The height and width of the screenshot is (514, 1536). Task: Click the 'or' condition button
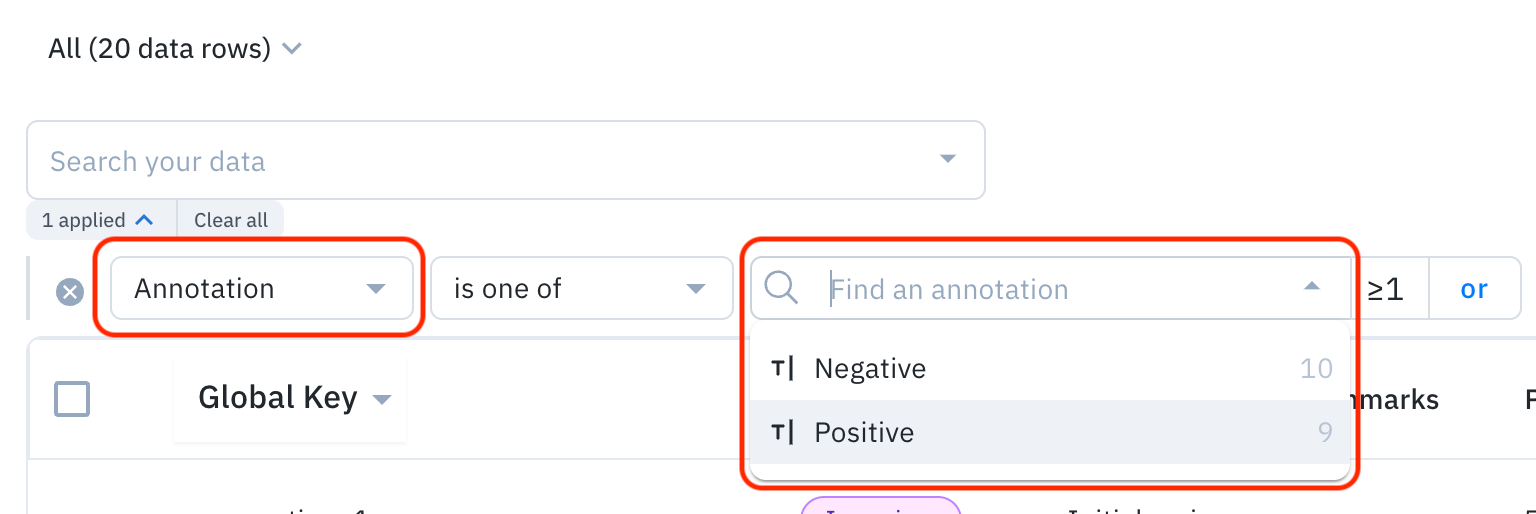pos(1474,289)
